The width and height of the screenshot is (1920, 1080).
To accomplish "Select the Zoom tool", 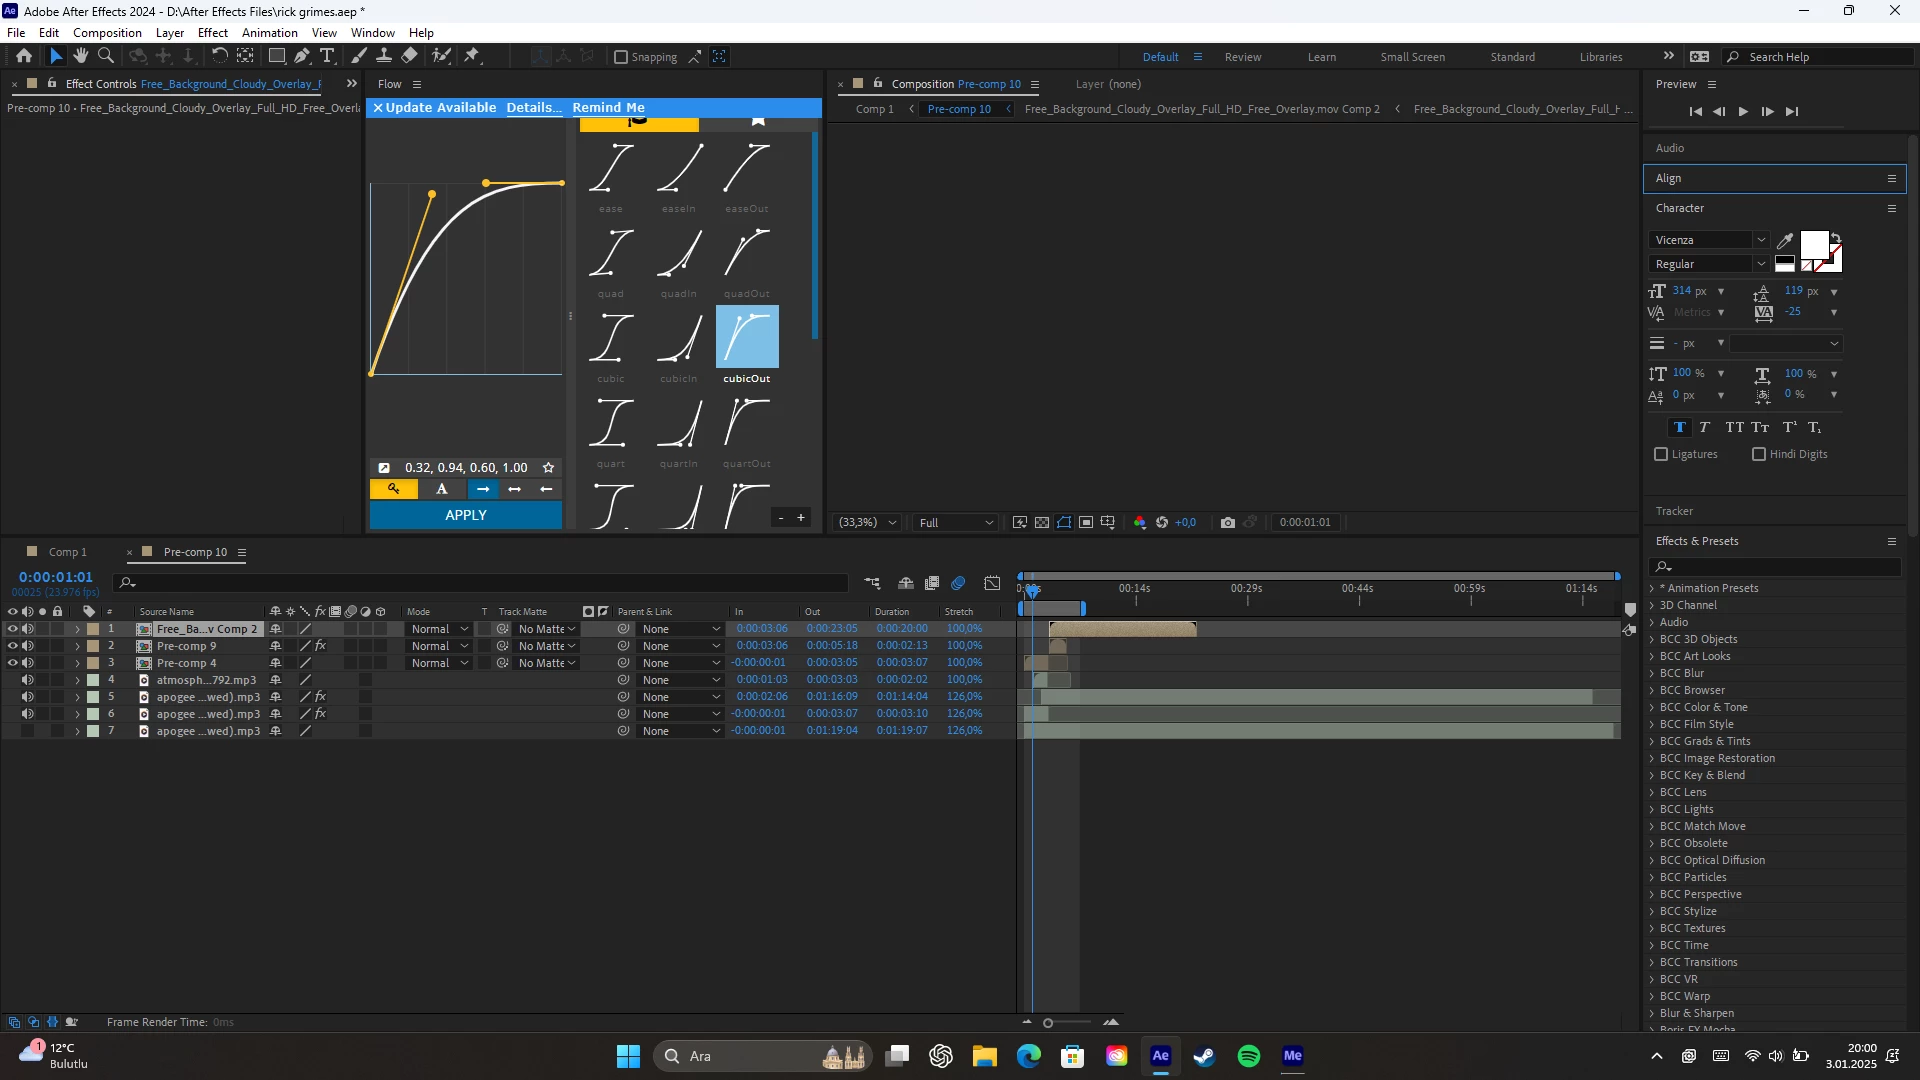I will point(106,57).
